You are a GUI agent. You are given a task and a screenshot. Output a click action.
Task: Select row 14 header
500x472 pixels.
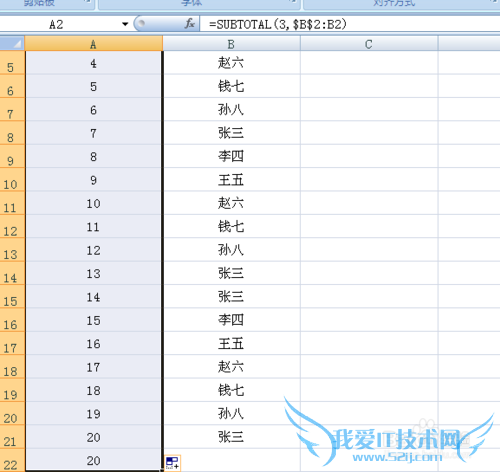(x=12, y=273)
